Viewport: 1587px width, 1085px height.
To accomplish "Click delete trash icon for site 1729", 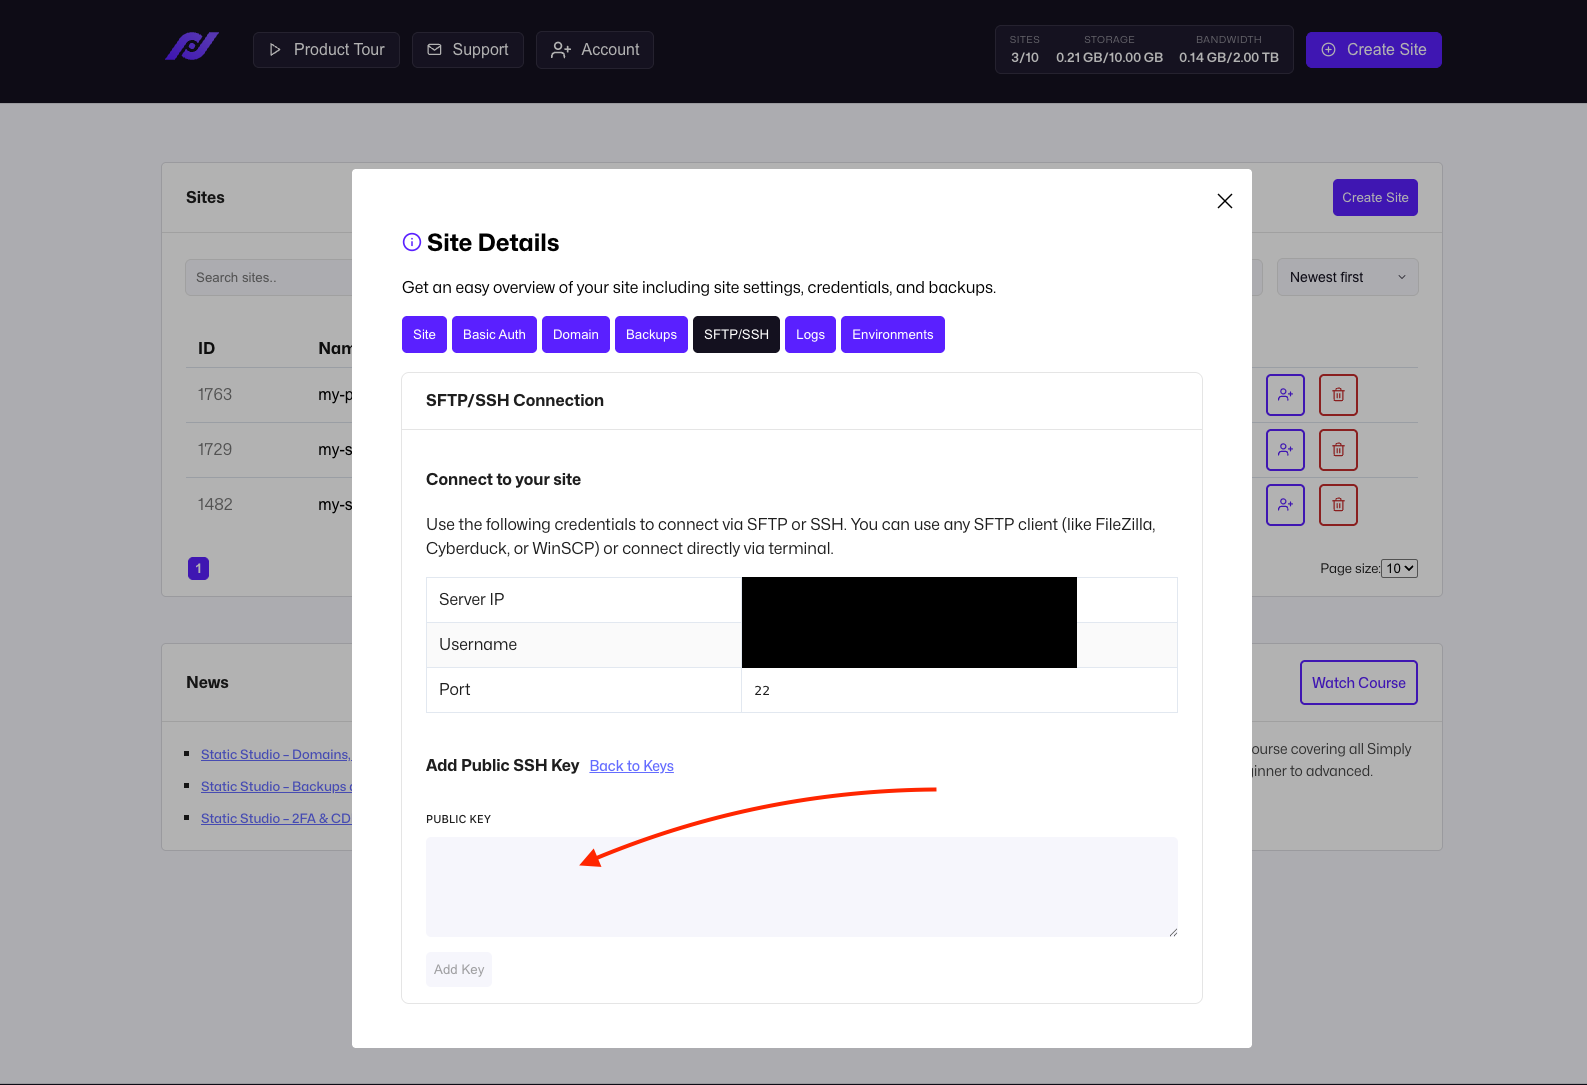I will click(1338, 450).
